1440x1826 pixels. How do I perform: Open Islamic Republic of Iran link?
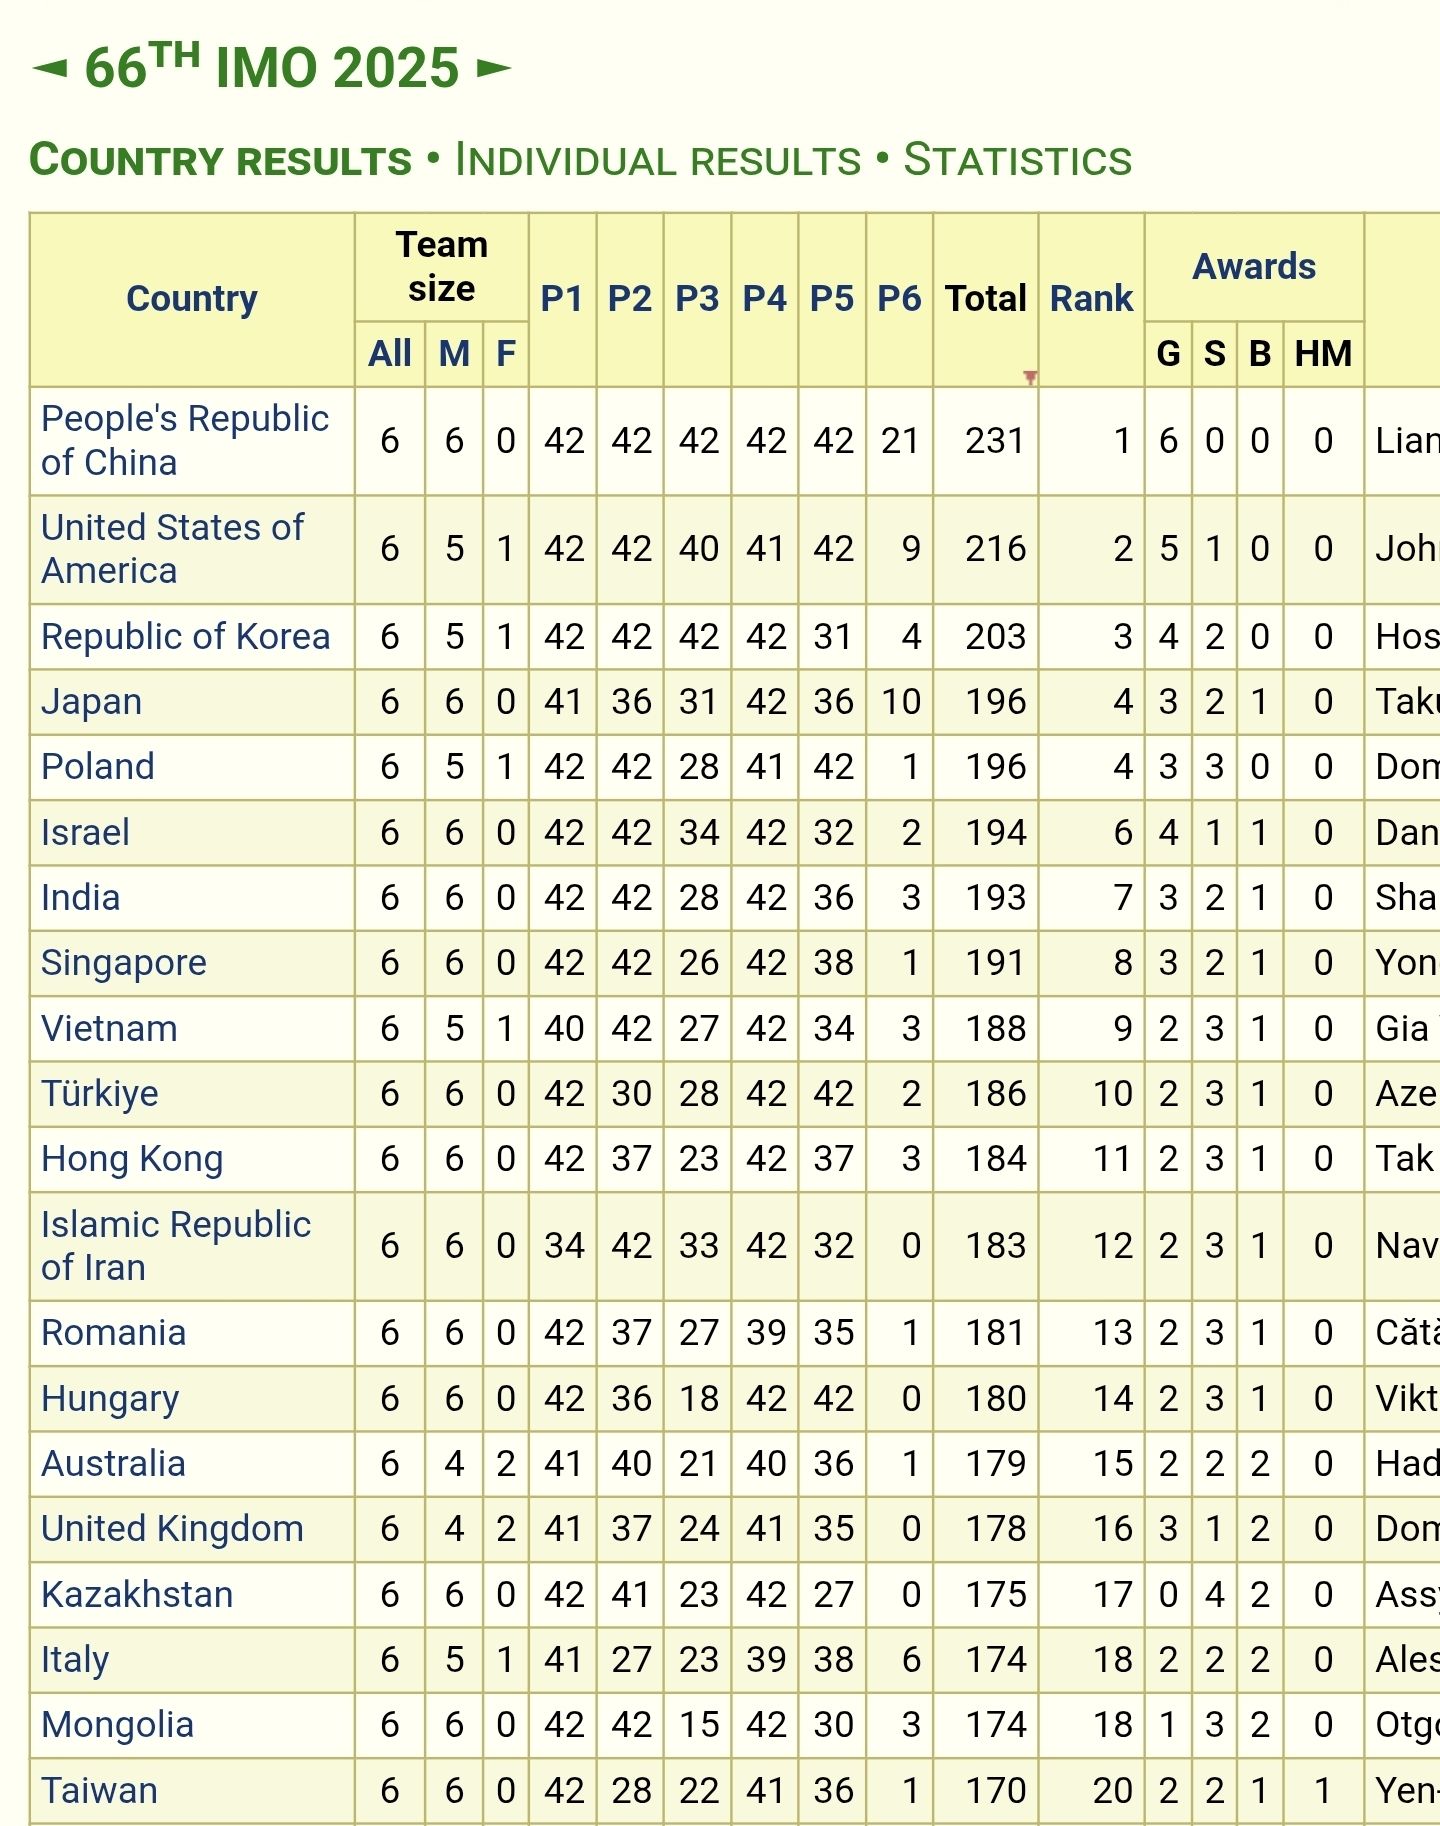[x=175, y=1245]
